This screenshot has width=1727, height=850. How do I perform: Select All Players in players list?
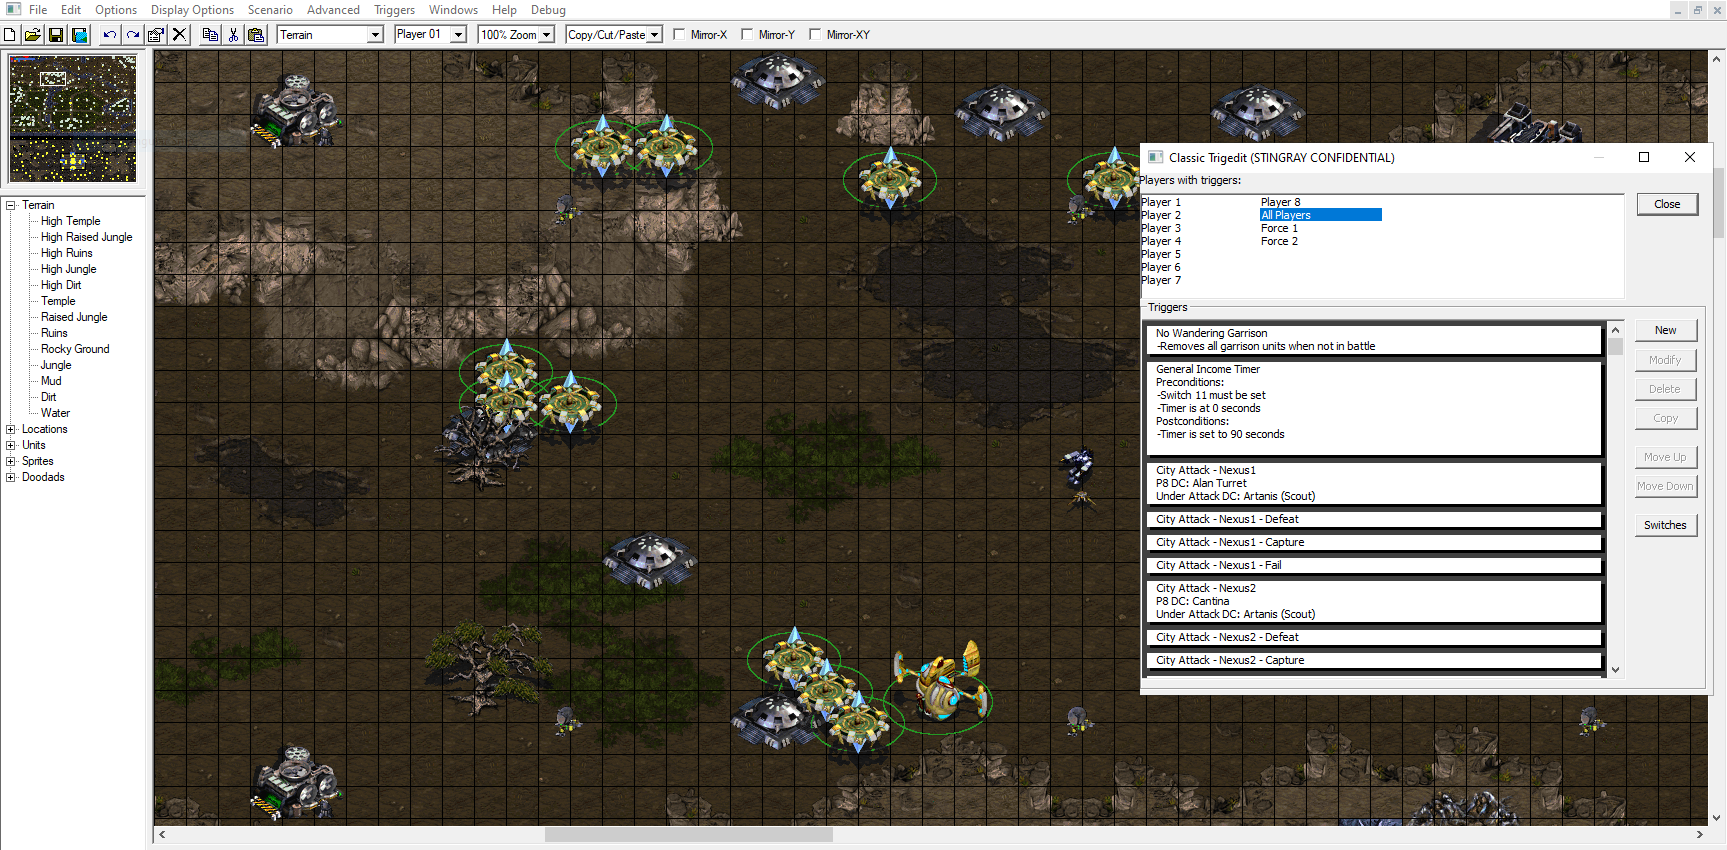click(x=1320, y=215)
